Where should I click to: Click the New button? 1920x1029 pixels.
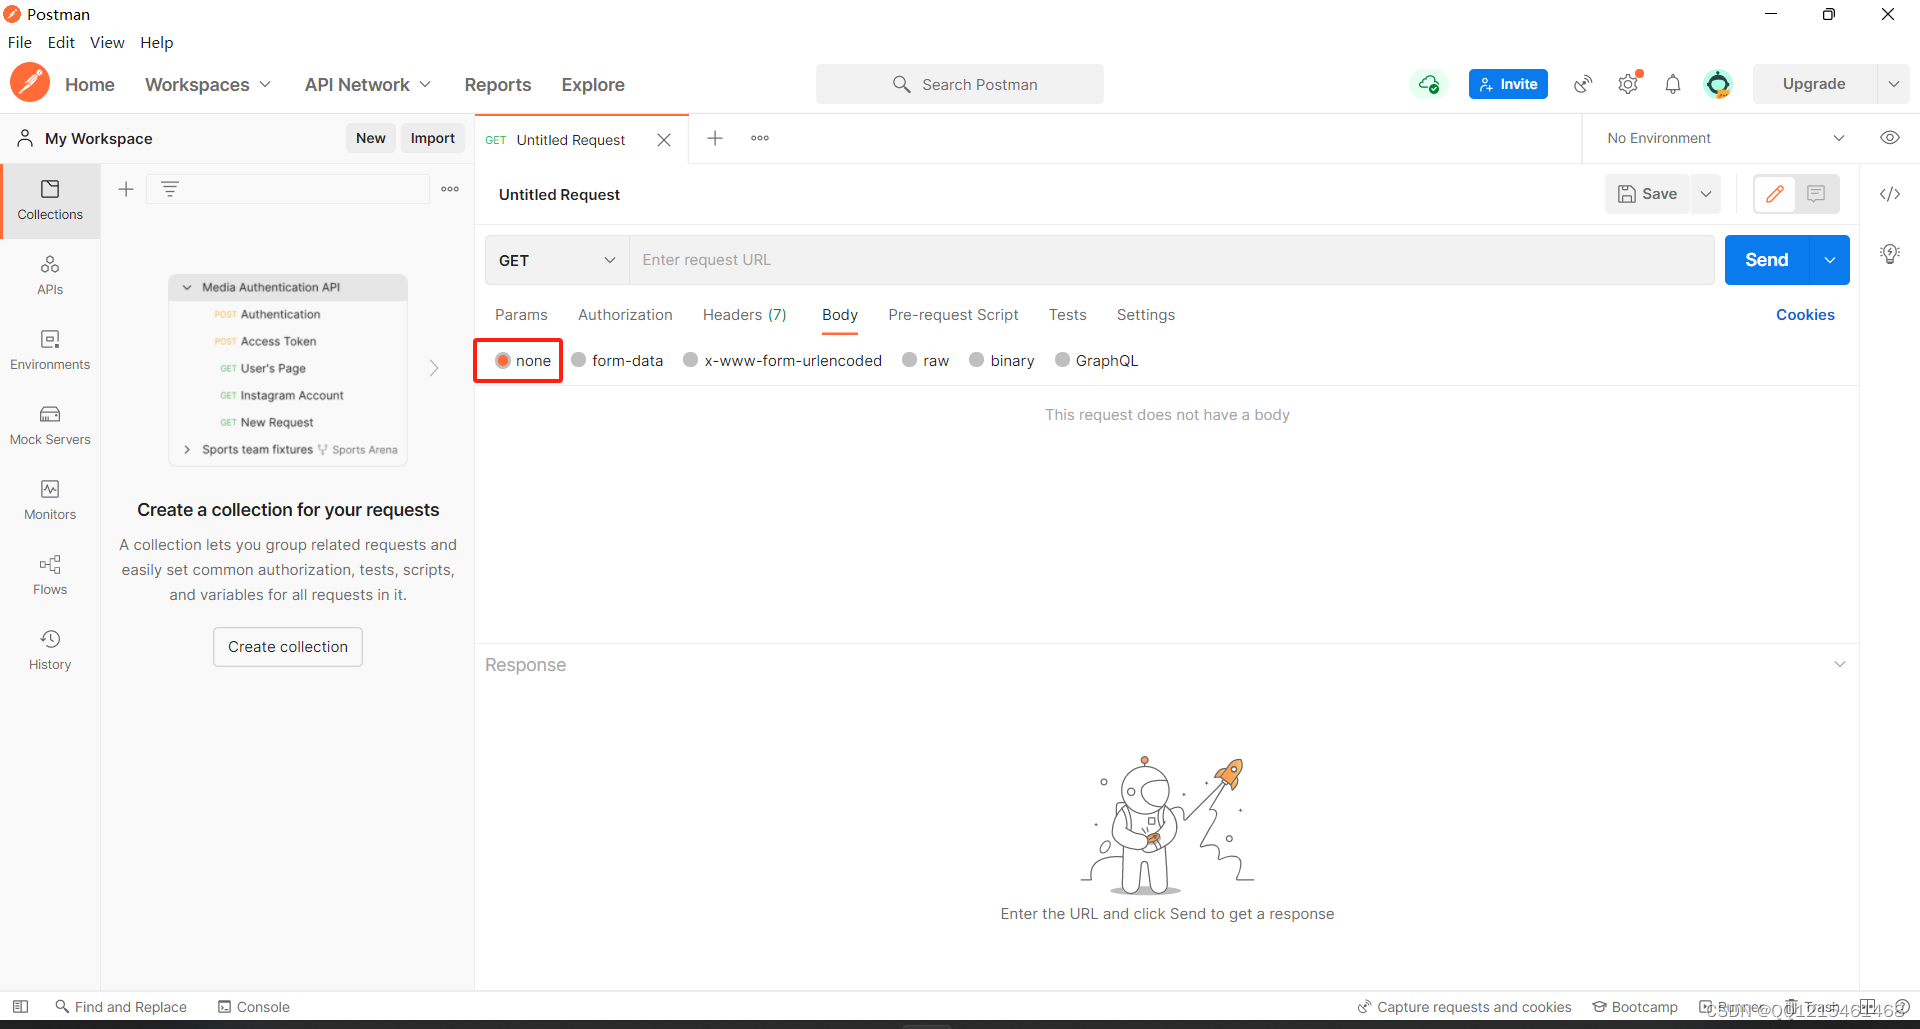(x=371, y=138)
